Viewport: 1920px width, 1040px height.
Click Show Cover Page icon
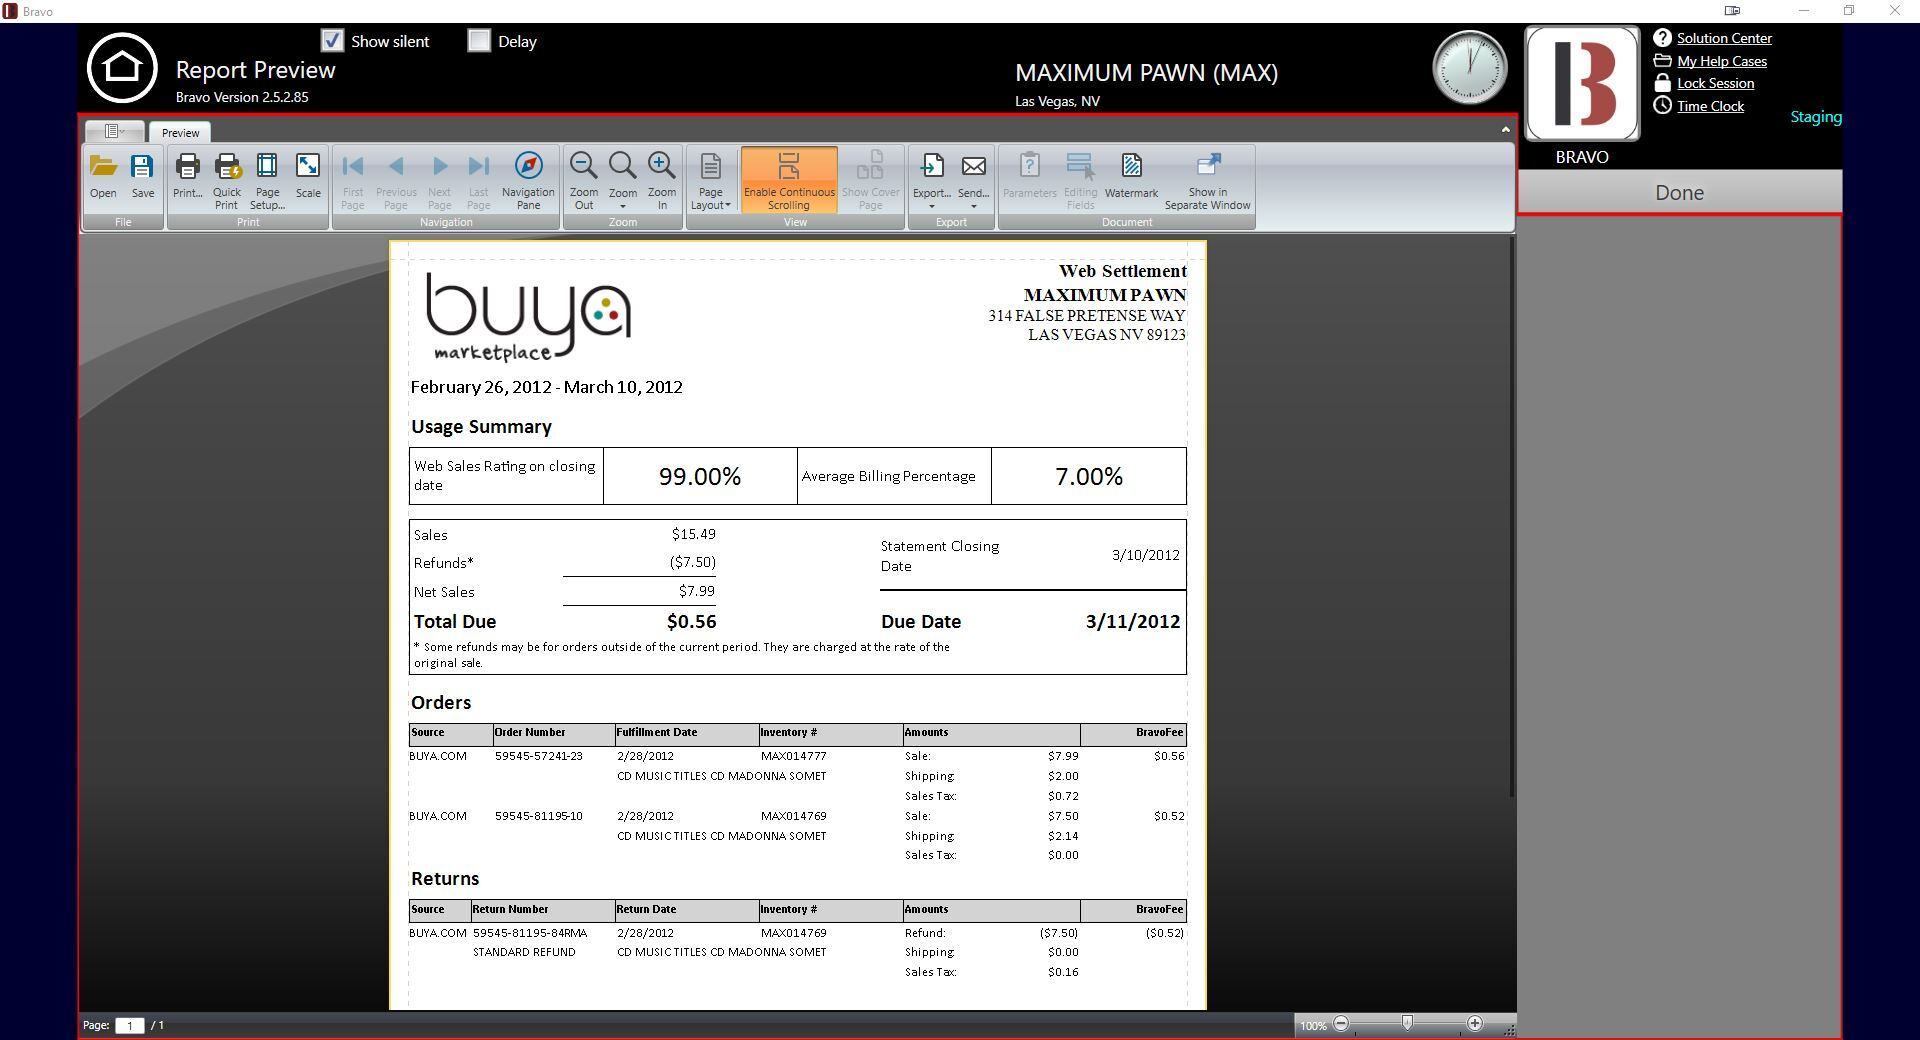[870, 181]
